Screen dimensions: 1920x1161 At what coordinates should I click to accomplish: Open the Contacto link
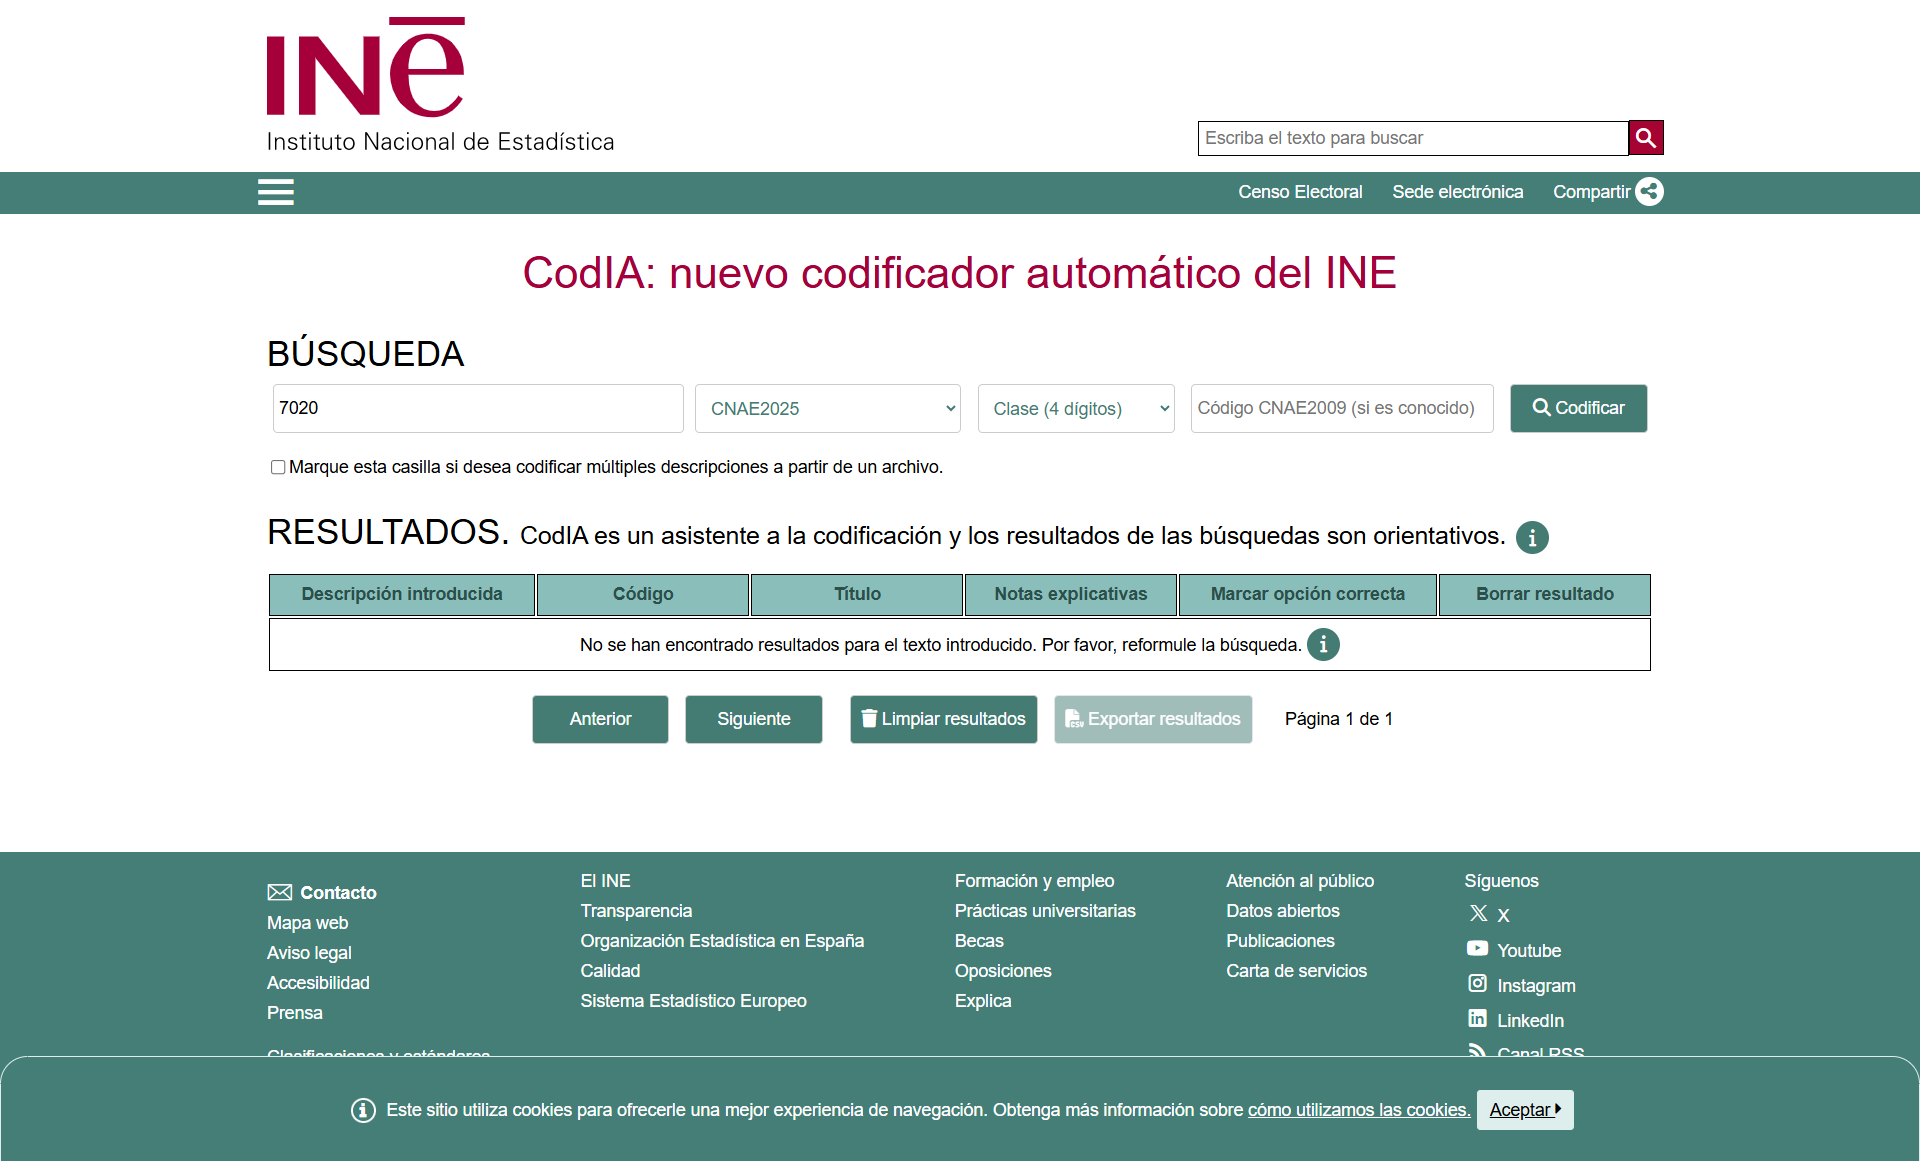click(338, 893)
